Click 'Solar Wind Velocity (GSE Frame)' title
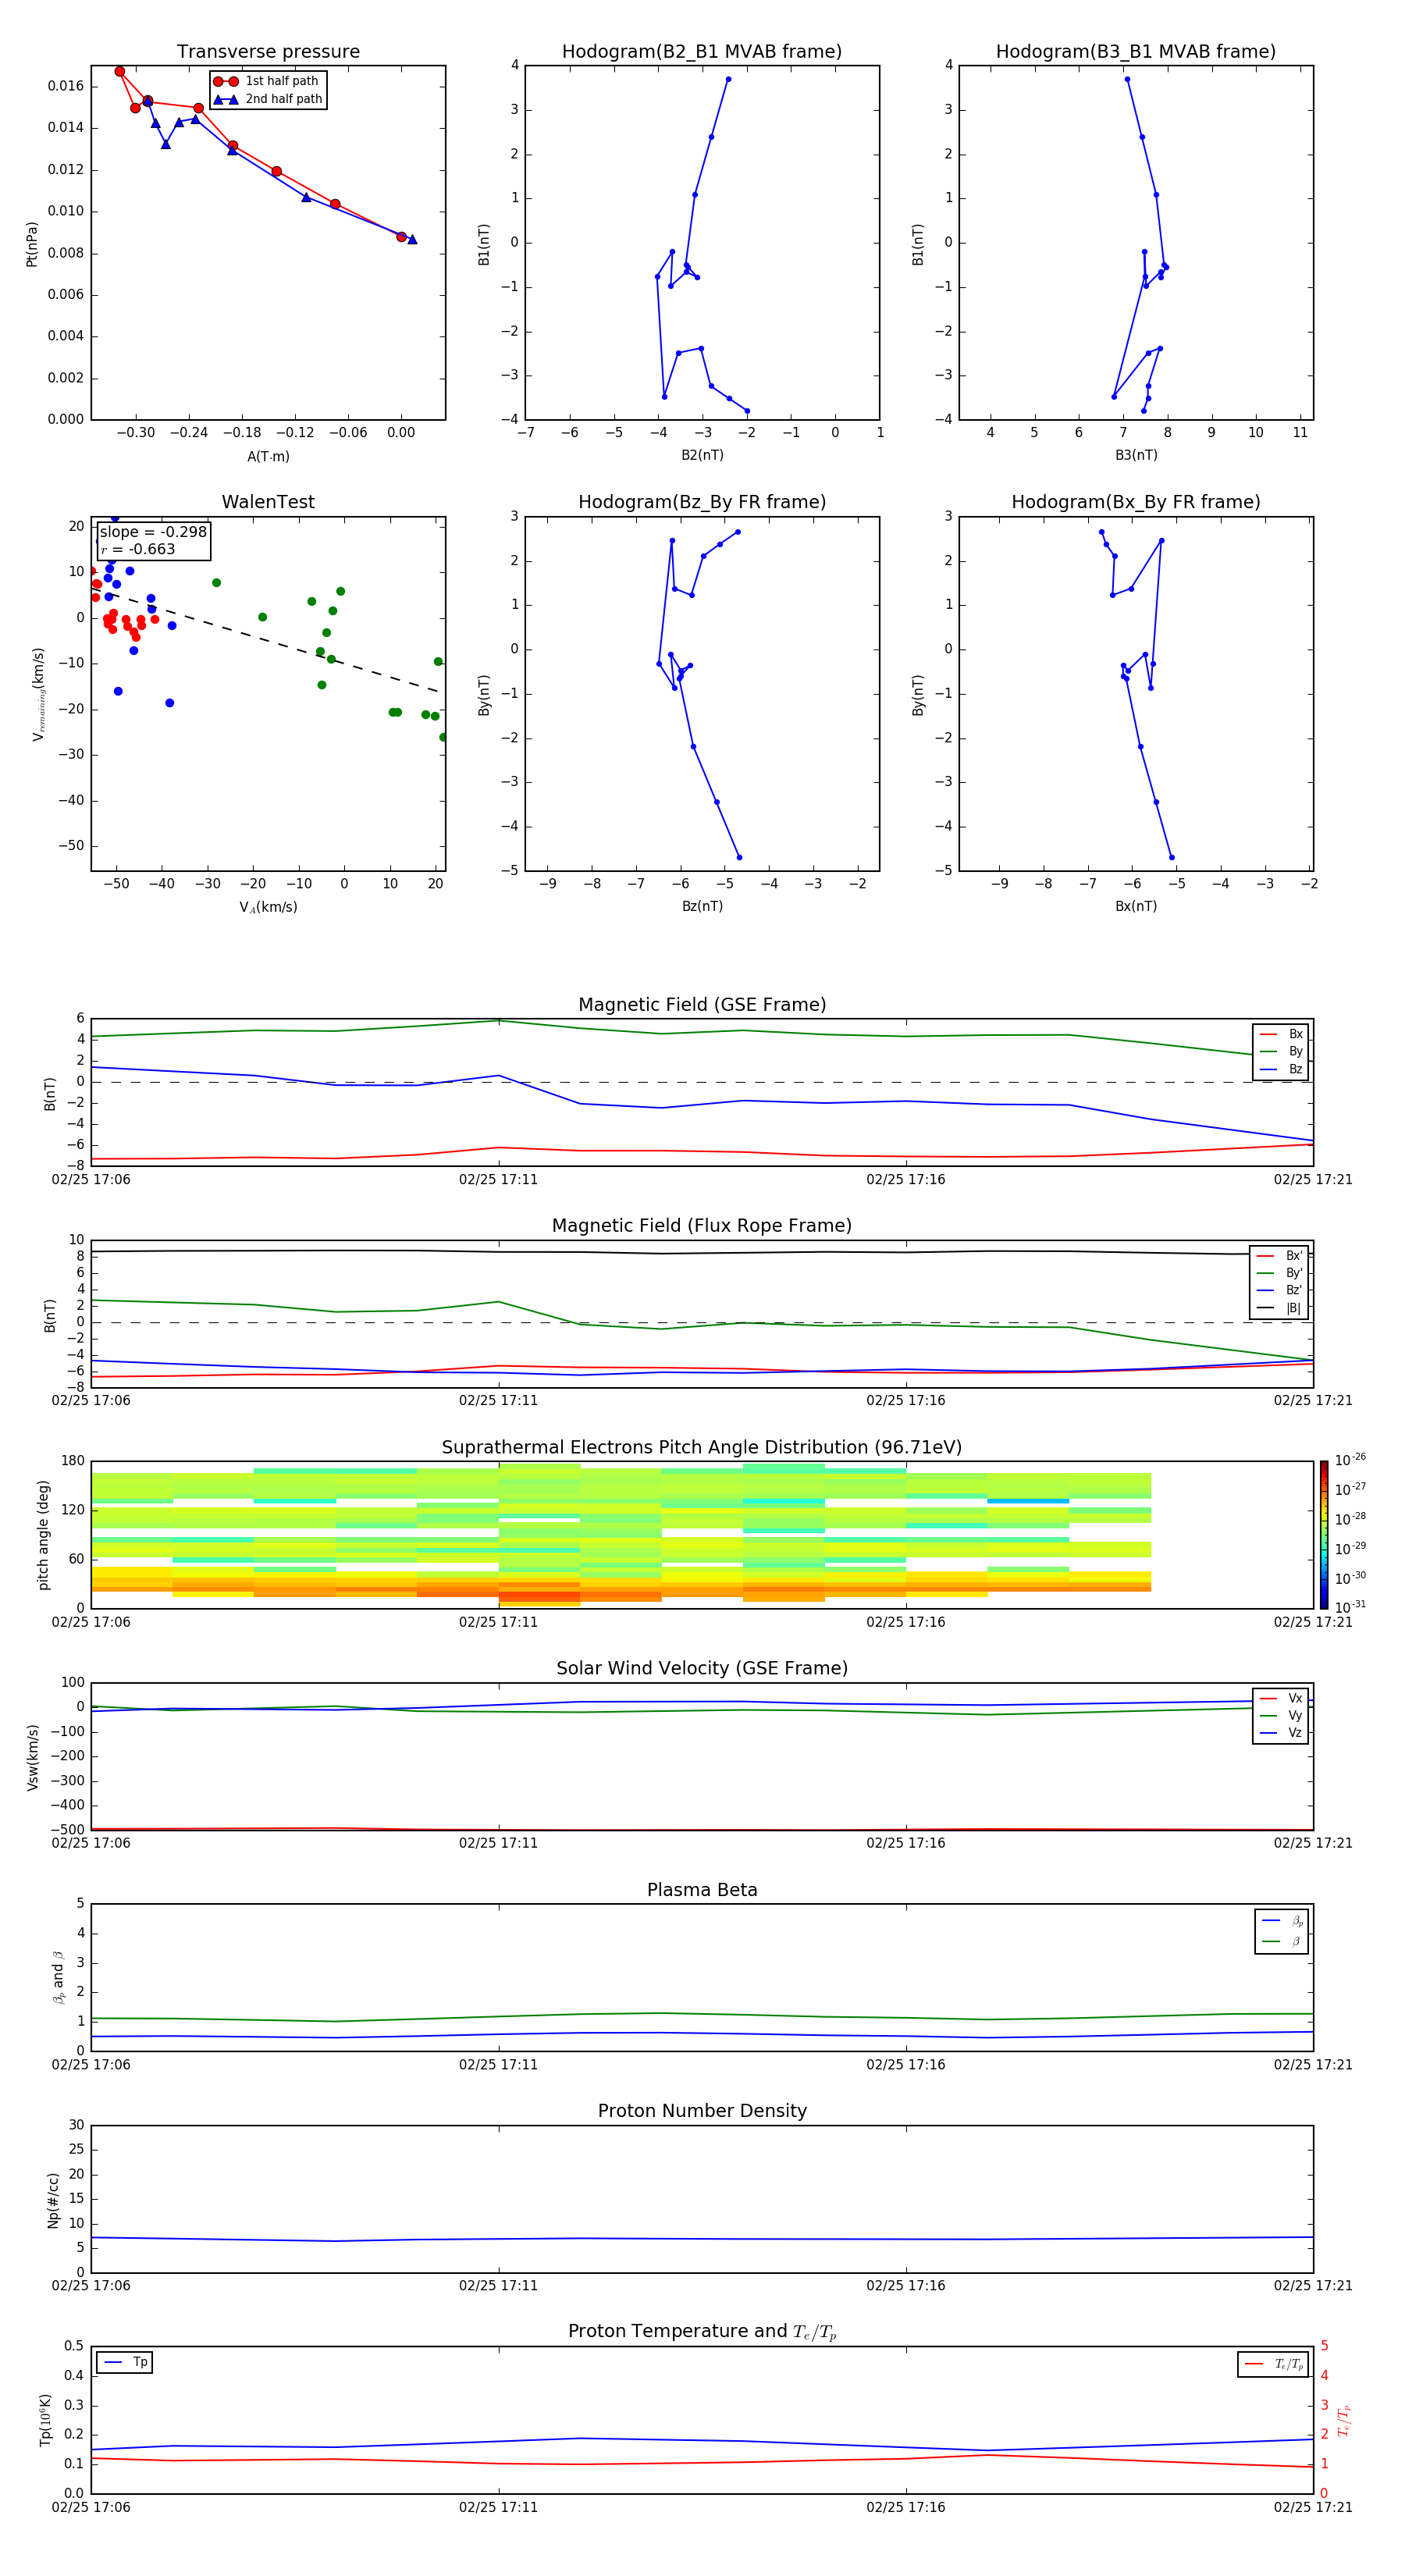1405x2576 pixels. click(x=702, y=1669)
